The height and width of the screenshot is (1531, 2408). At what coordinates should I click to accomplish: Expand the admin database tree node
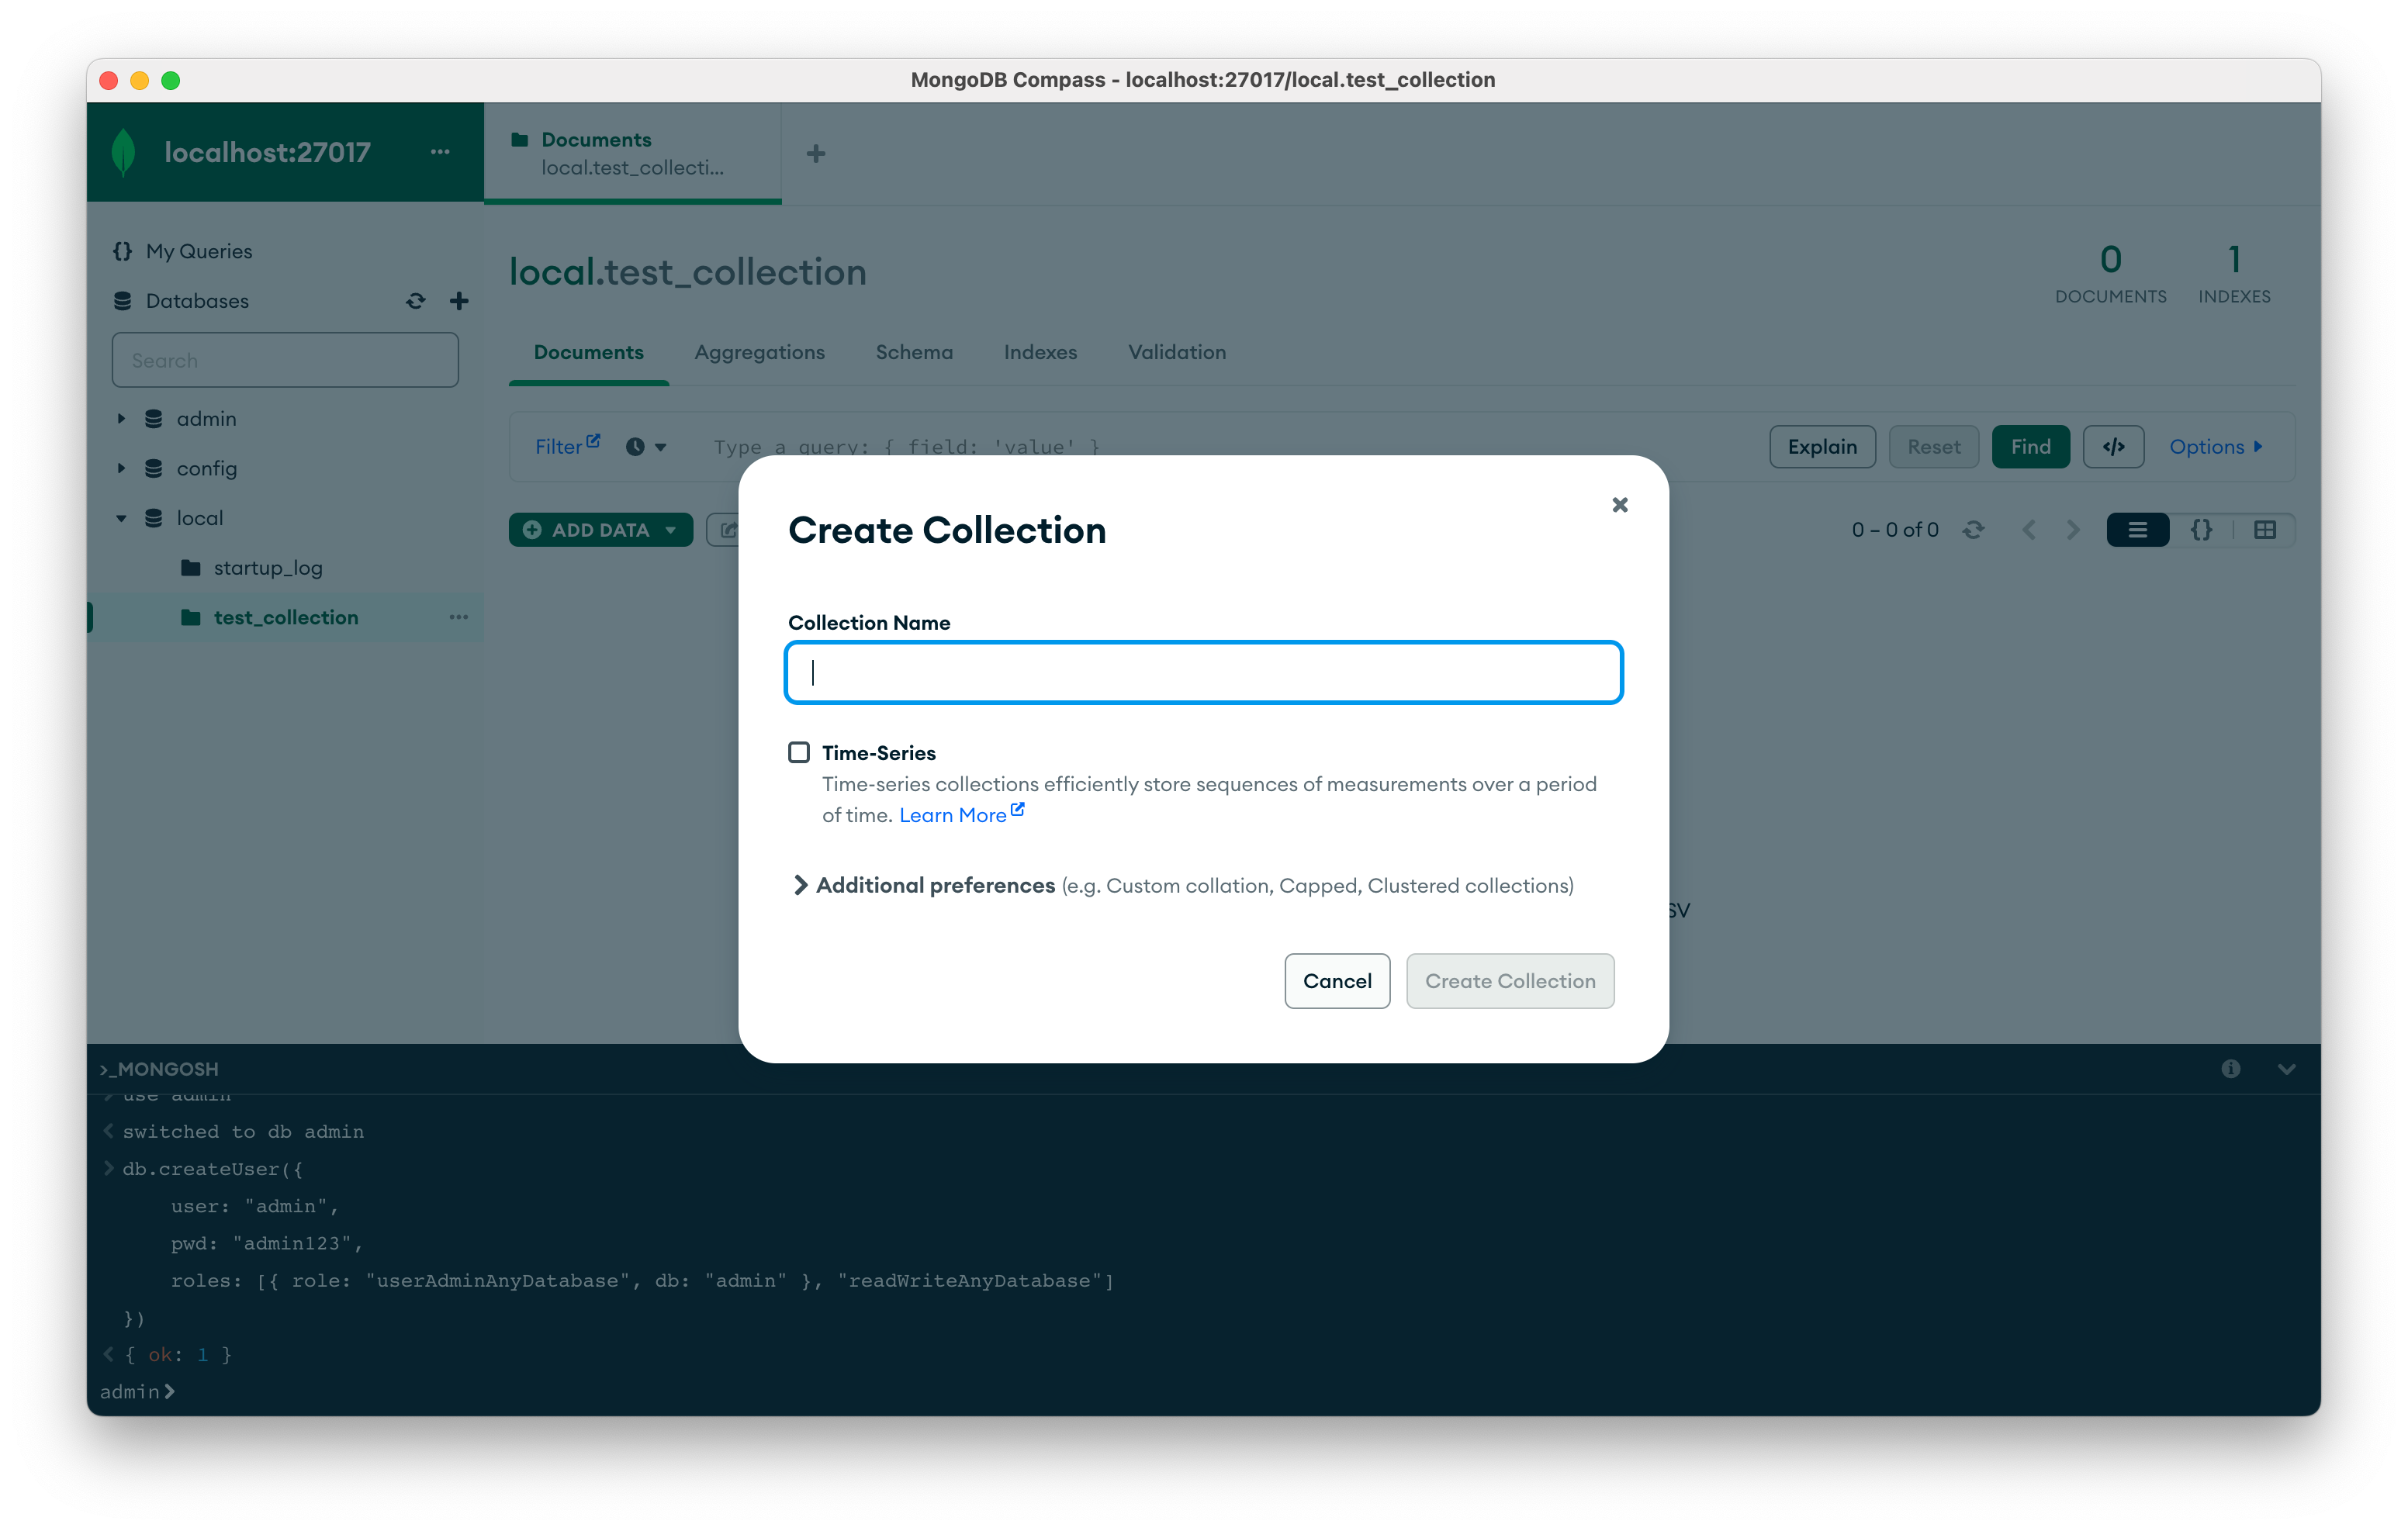click(121, 419)
